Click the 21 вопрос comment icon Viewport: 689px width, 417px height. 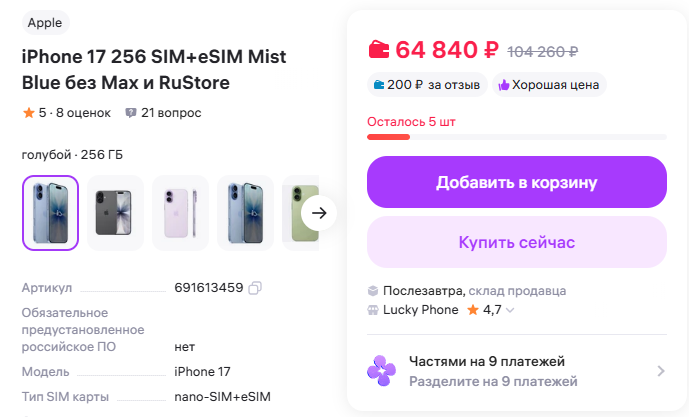[131, 113]
